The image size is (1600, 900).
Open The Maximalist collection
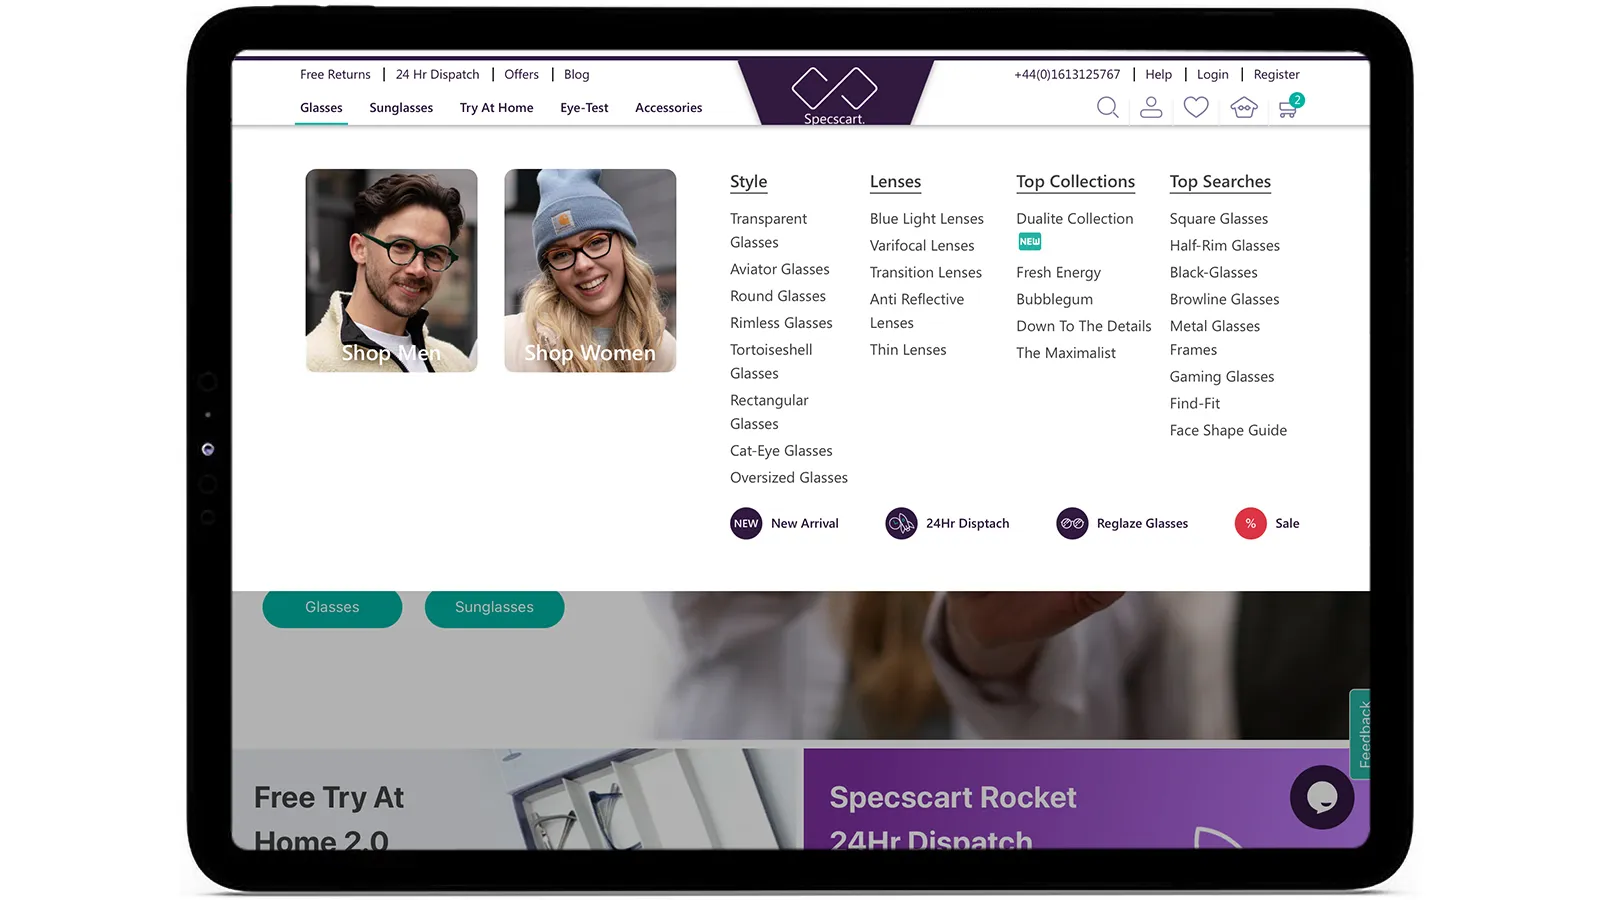click(1066, 353)
